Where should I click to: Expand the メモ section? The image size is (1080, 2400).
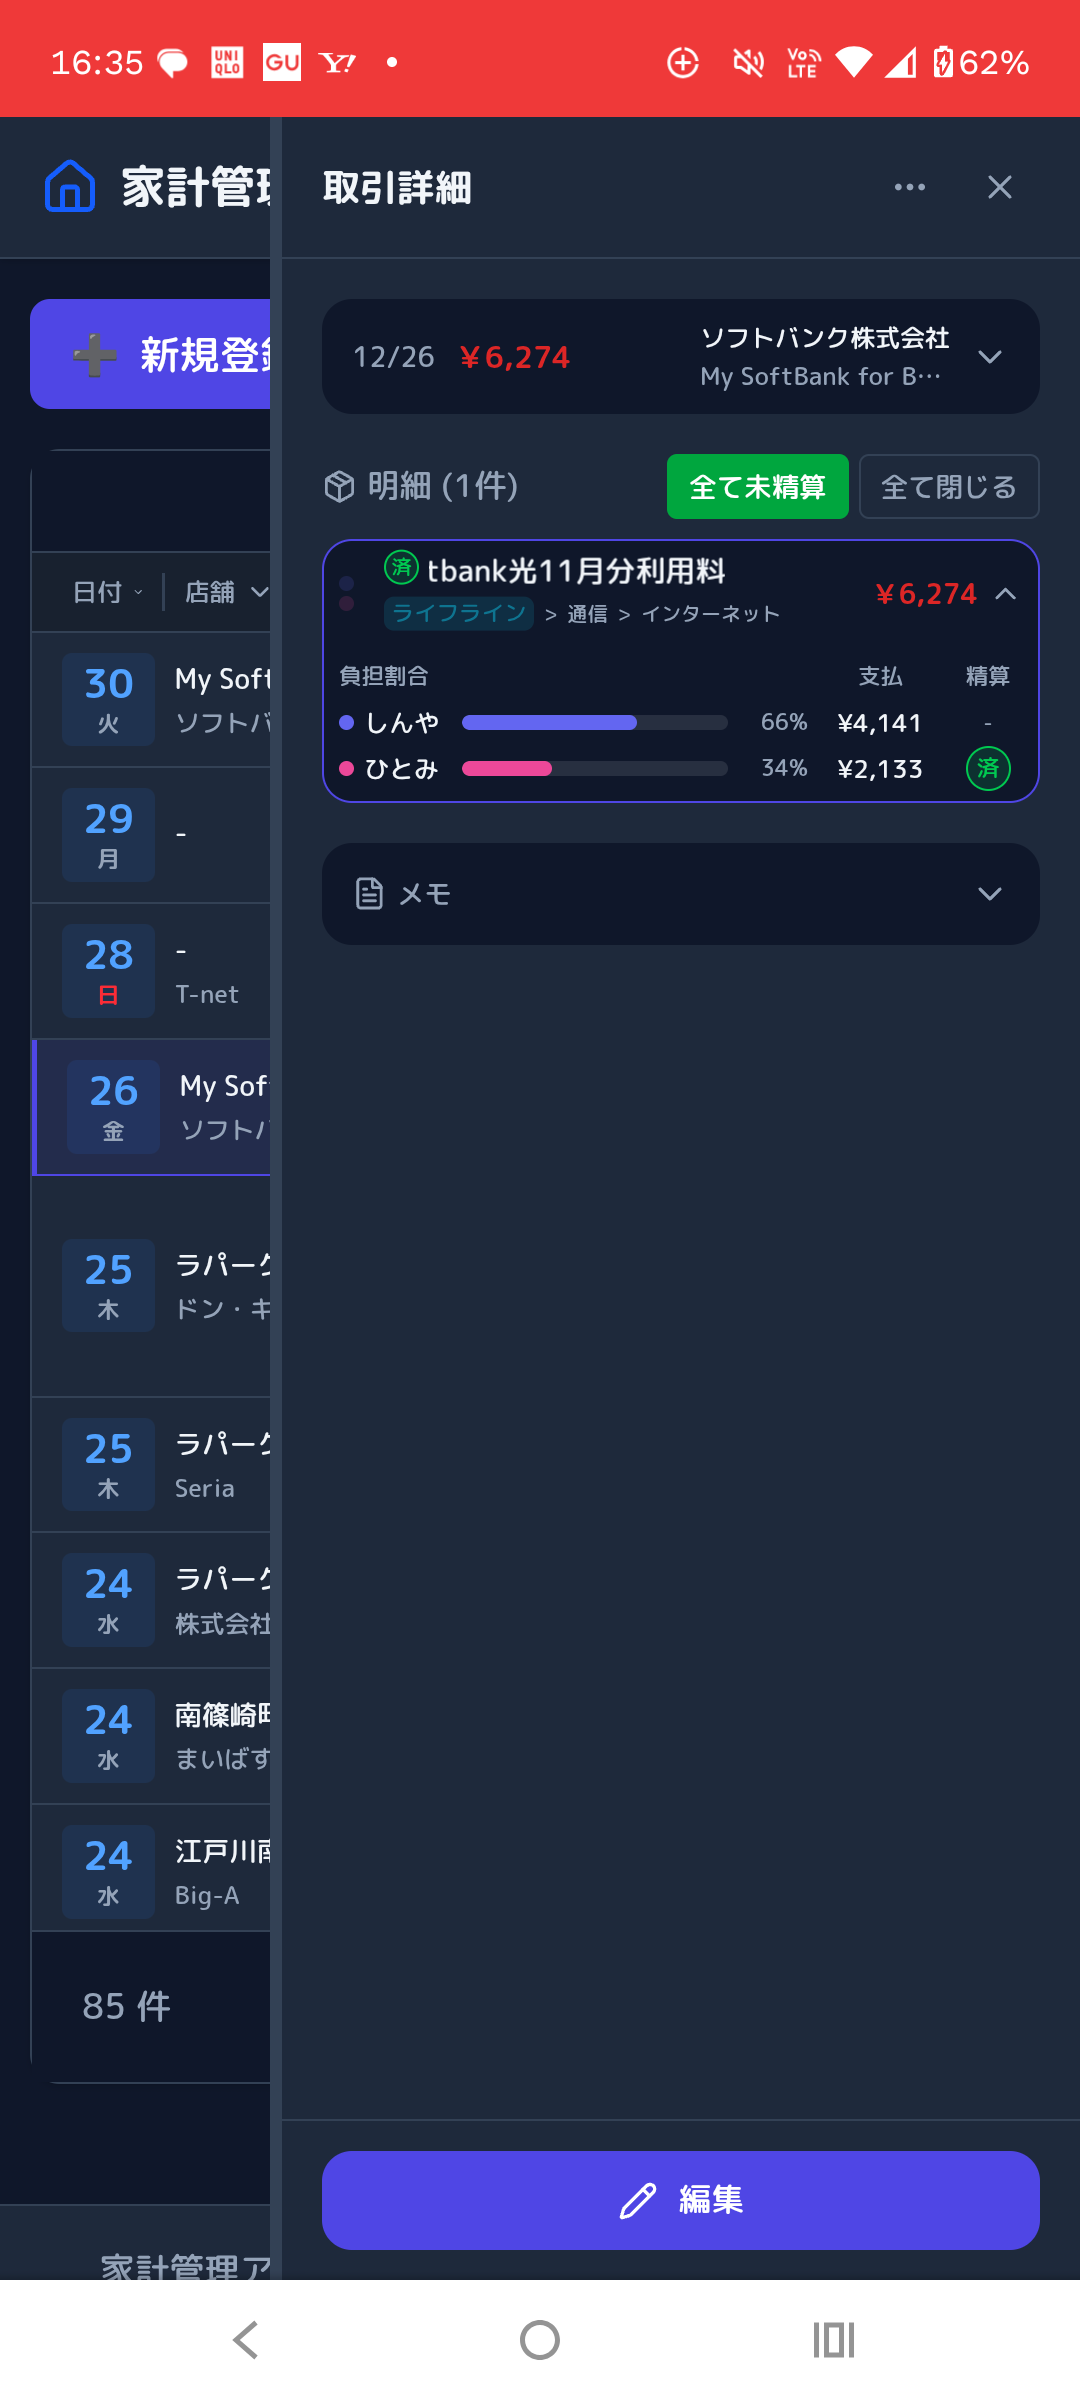click(x=989, y=894)
